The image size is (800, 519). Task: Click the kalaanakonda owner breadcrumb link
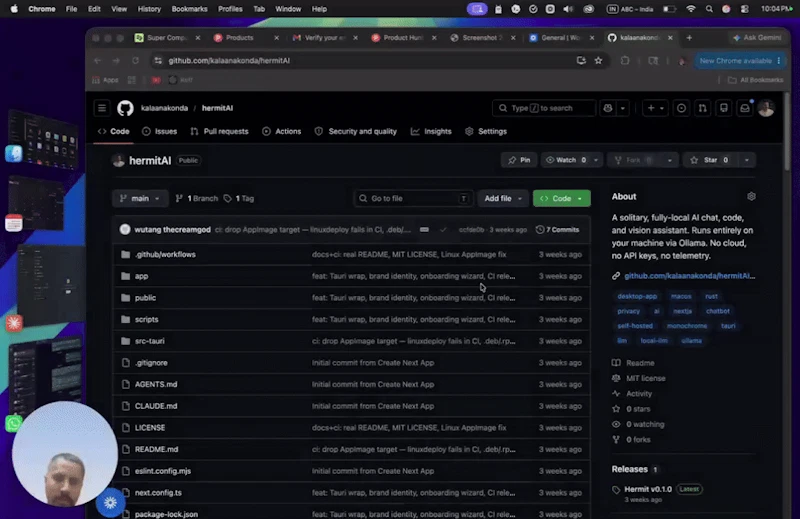(x=164, y=108)
